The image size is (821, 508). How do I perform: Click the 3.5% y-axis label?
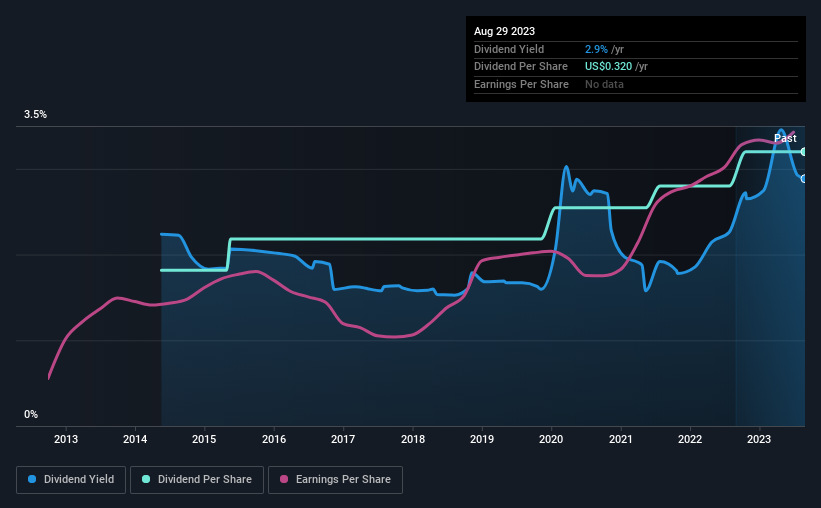[36, 115]
